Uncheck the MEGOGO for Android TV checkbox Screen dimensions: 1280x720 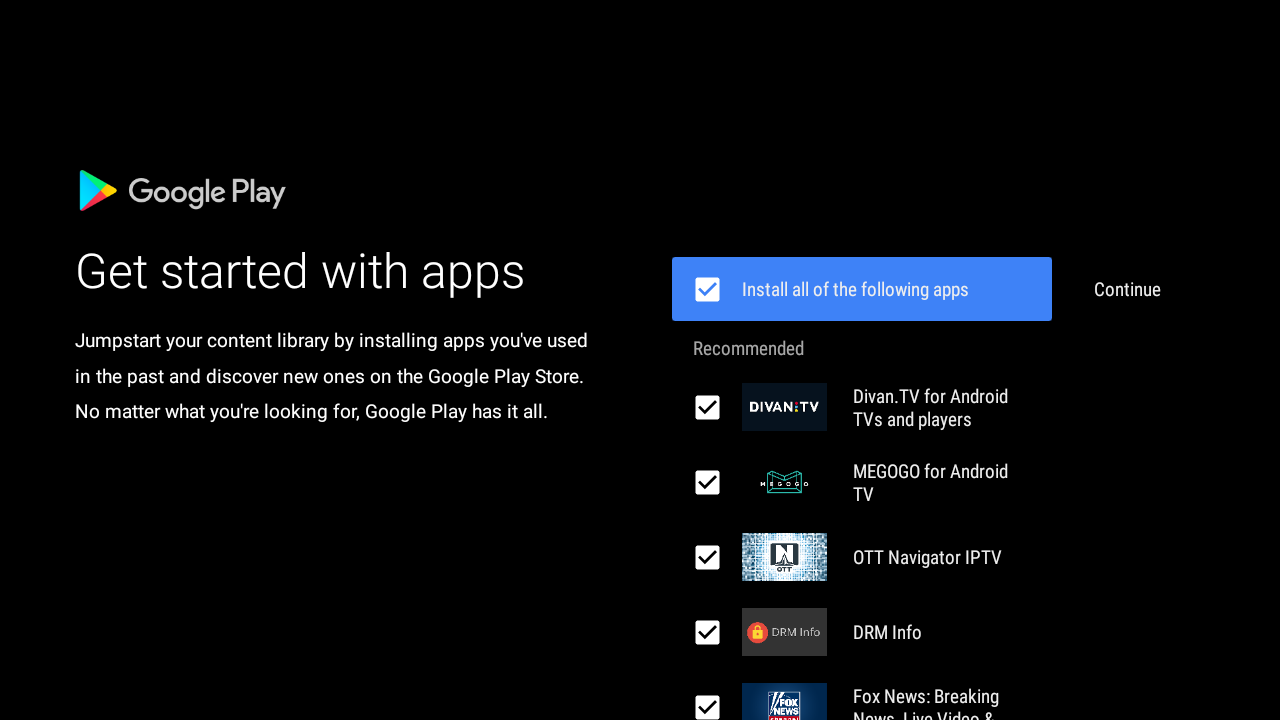pos(707,482)
